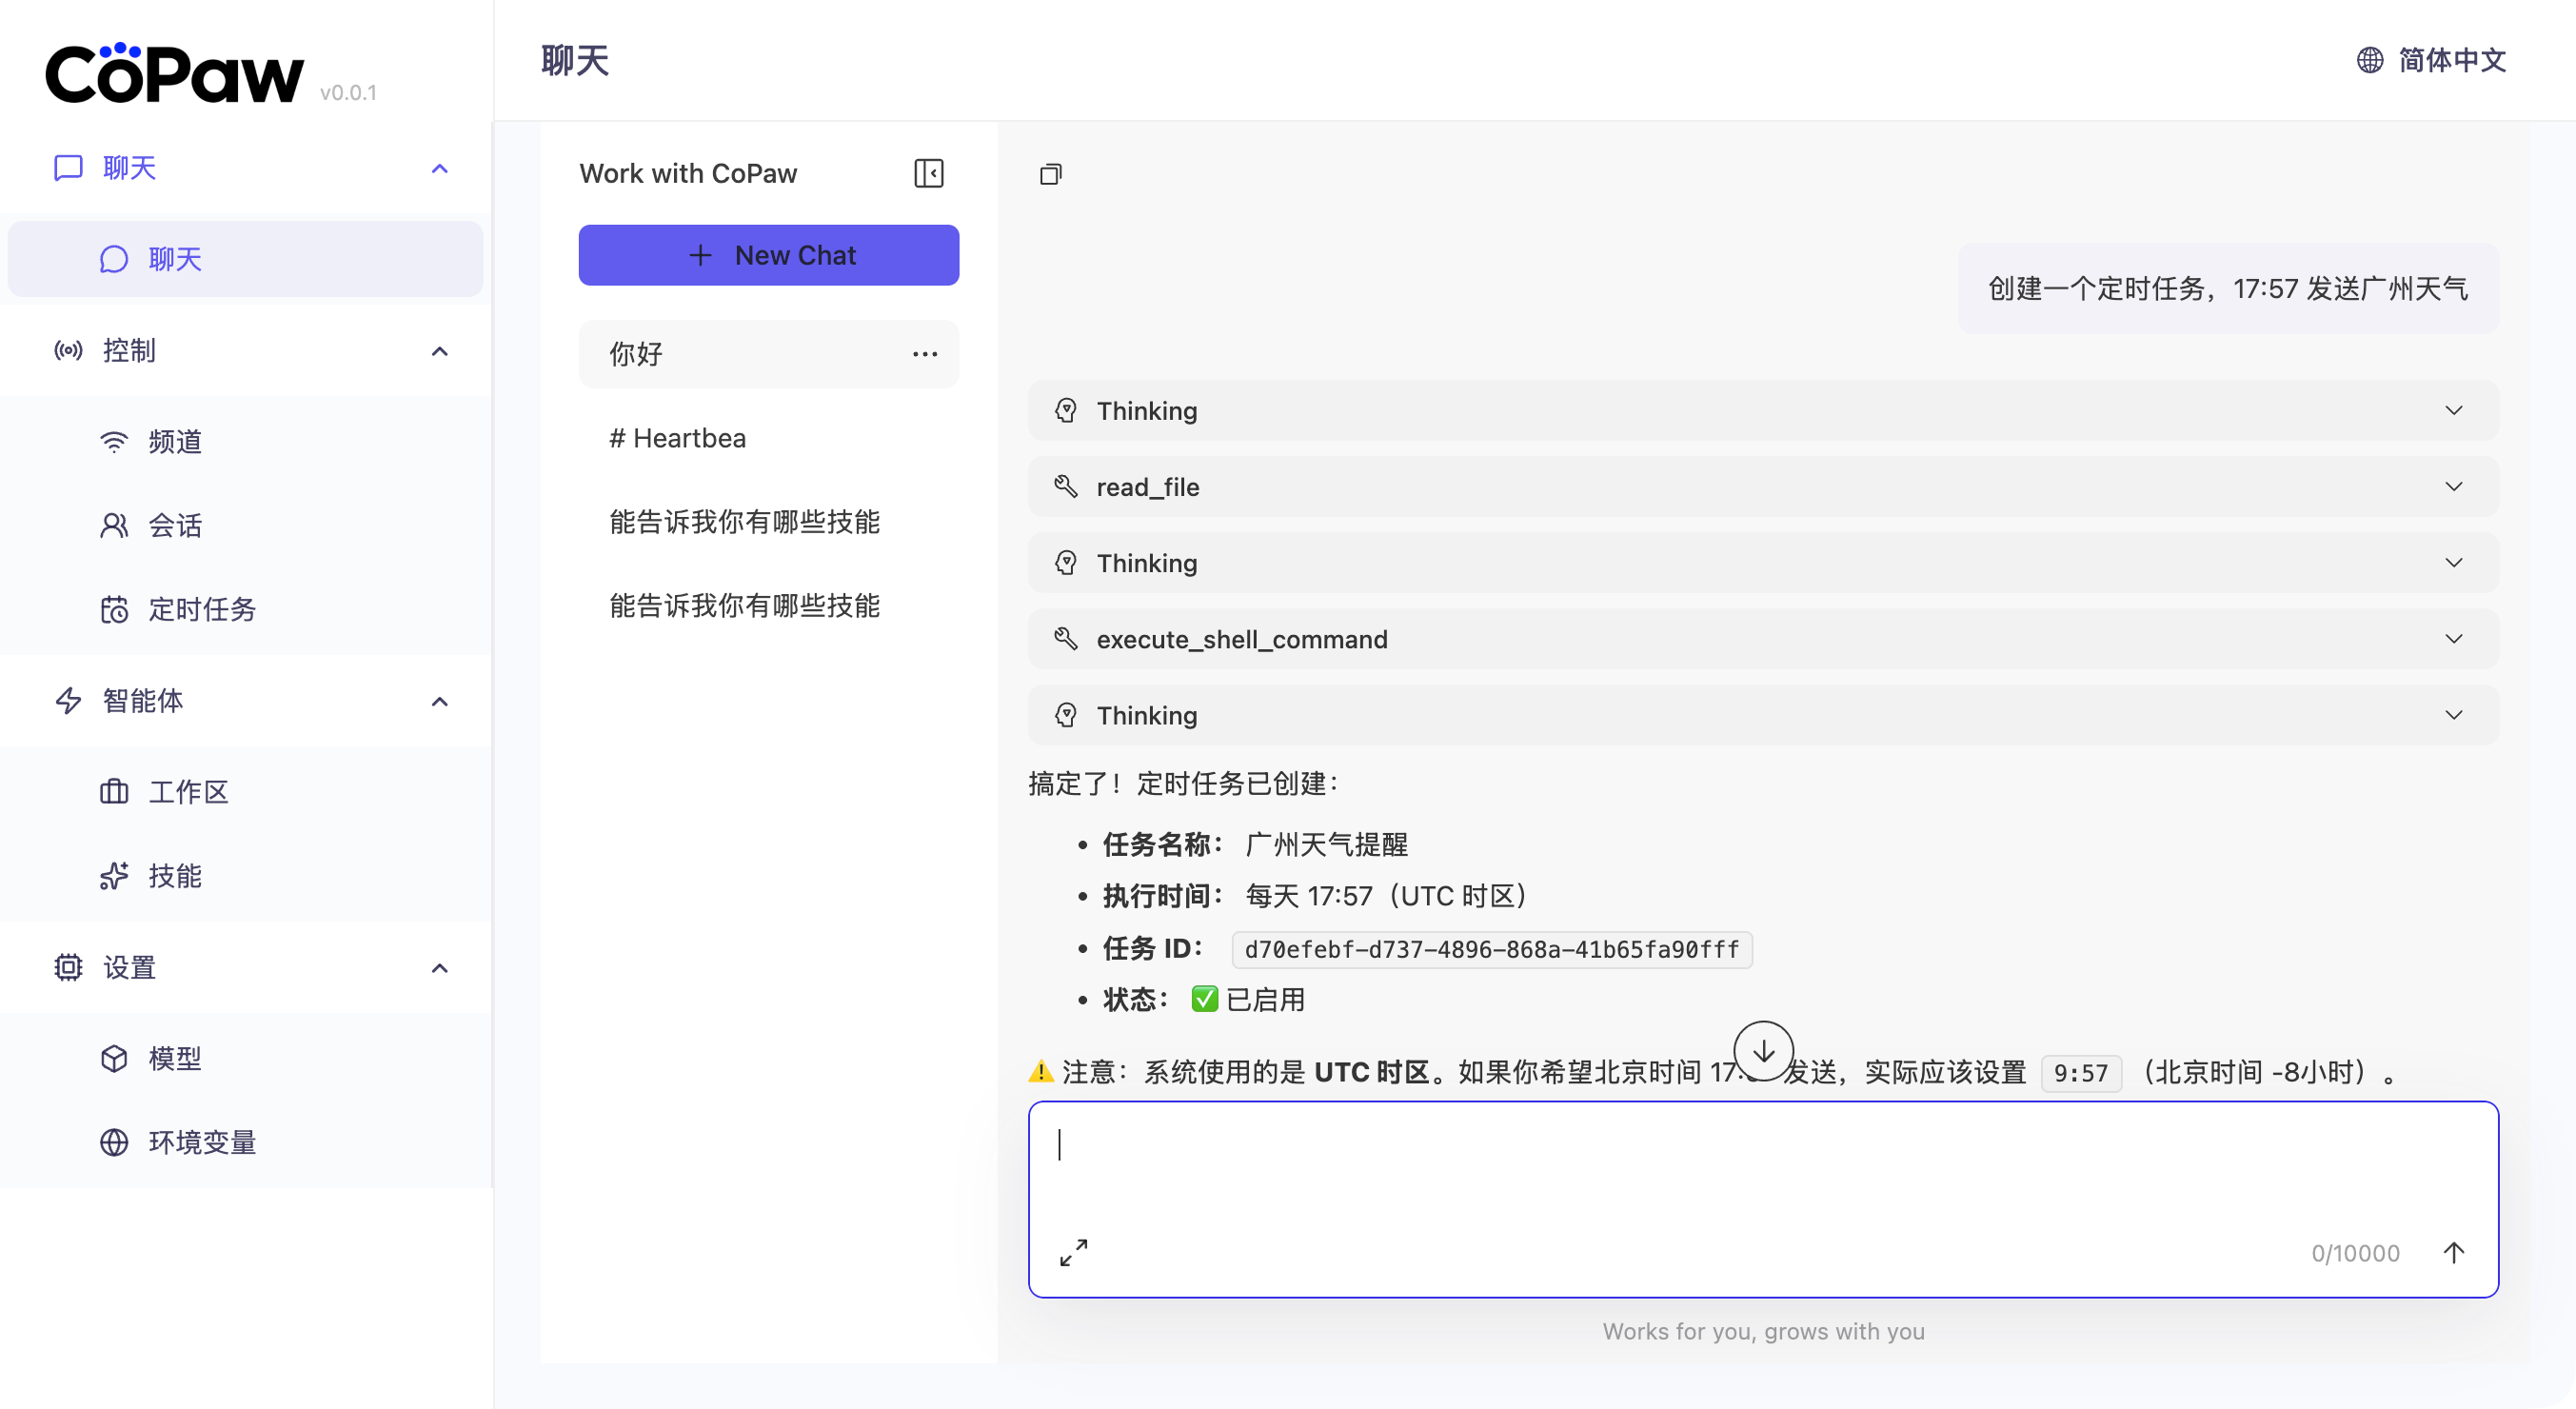
Task: Collapse the 智能体 sidebar section
Action: tap(439, 701)
